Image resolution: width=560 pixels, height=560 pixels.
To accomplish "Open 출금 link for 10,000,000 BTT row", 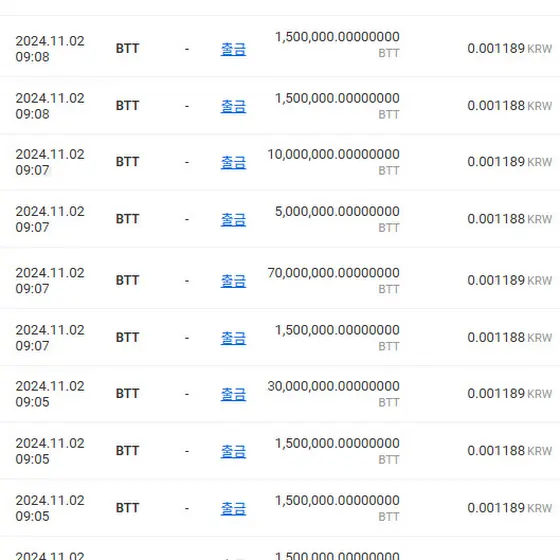I will (x=233, y=162).
